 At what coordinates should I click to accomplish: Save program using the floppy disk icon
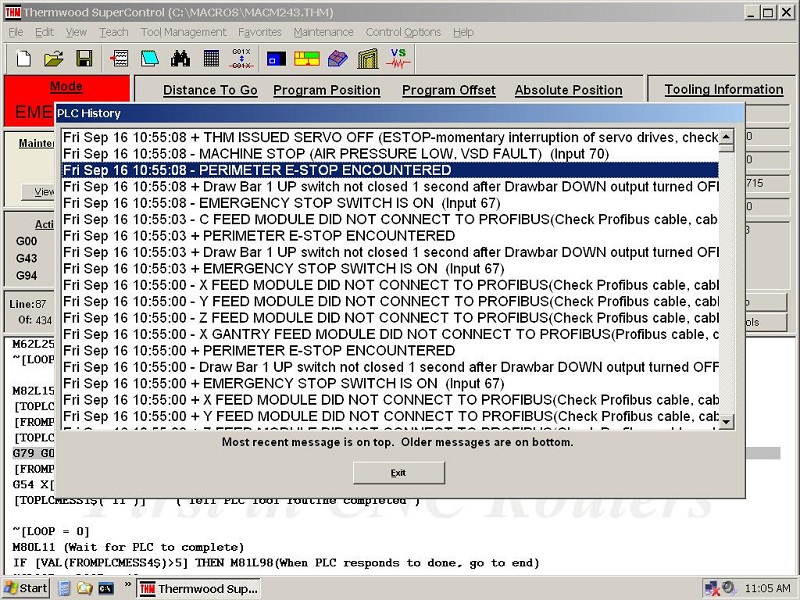(84, 58)
